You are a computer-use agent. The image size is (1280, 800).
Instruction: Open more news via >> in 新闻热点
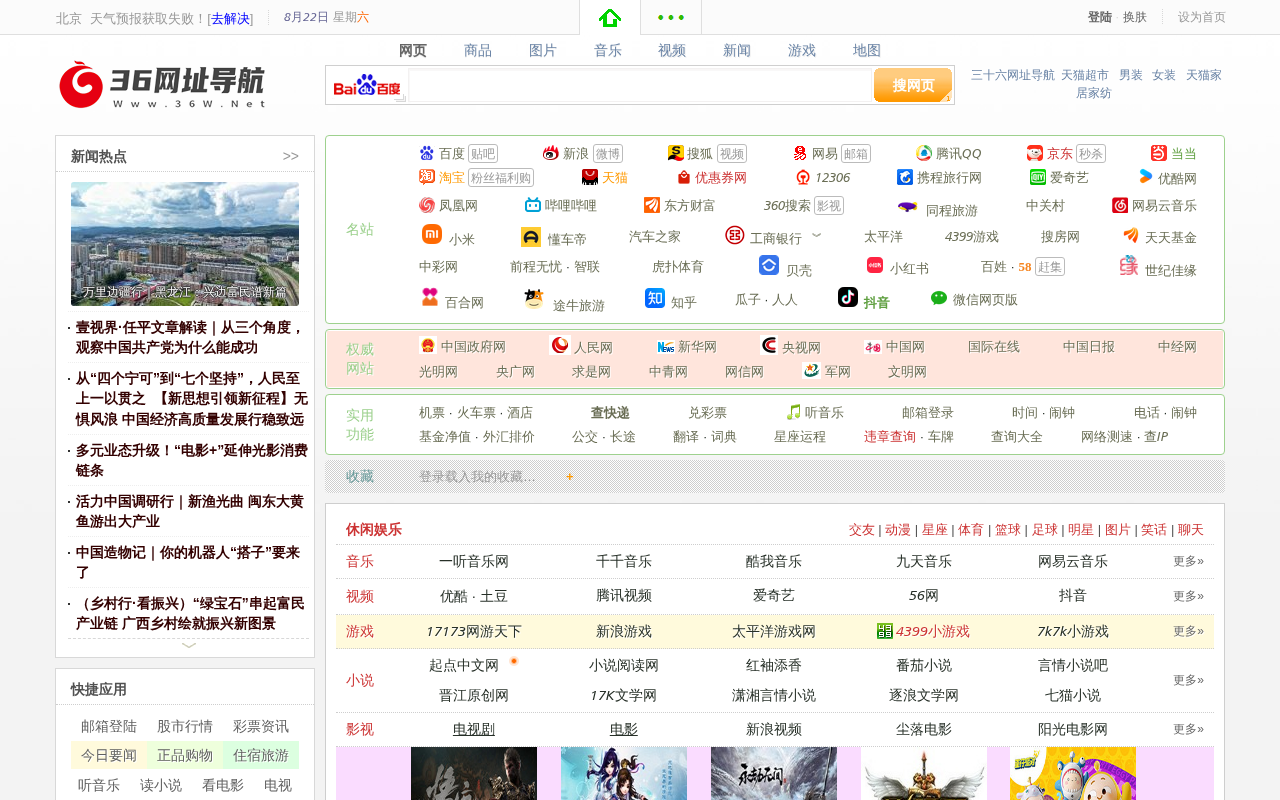pos(291,156)
